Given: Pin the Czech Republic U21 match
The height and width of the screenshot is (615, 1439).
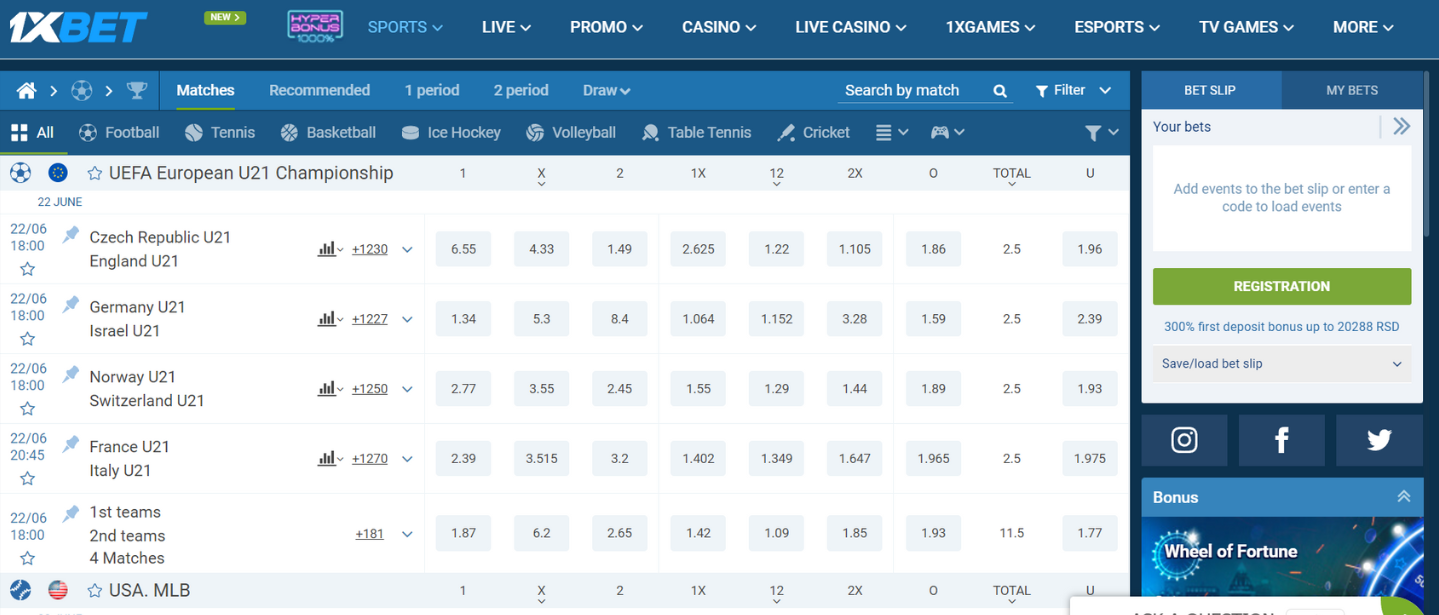Looking at the screenshot, I should click(x=71, y=234).
